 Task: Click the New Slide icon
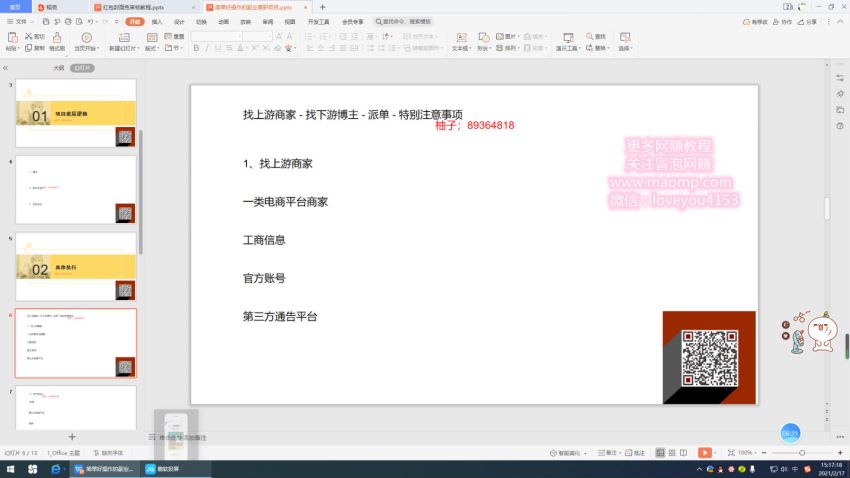[124, 37]
